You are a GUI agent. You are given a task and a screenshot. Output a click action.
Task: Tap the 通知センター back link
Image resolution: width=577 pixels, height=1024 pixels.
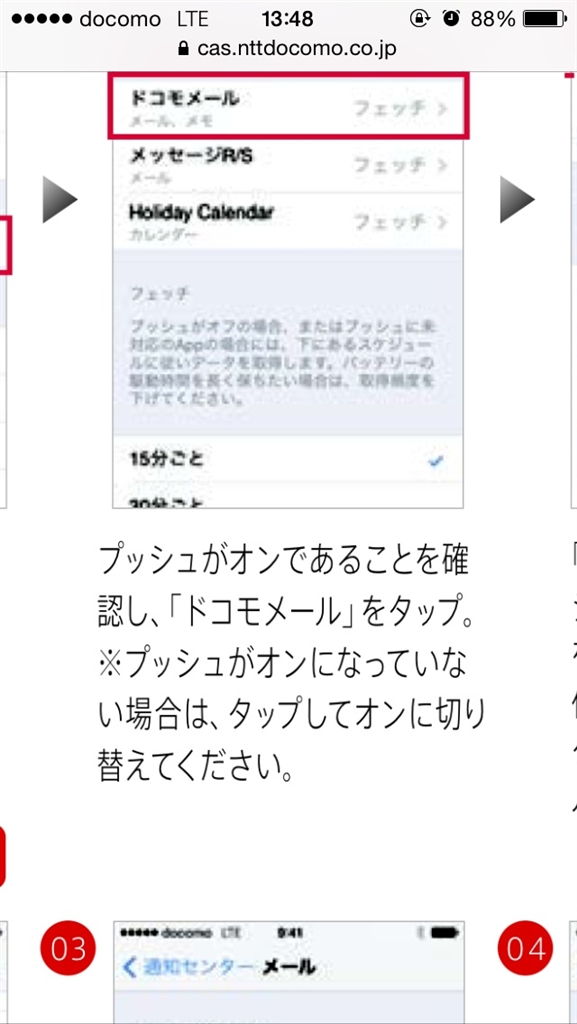pyautogui.click(x=188, y=967)
